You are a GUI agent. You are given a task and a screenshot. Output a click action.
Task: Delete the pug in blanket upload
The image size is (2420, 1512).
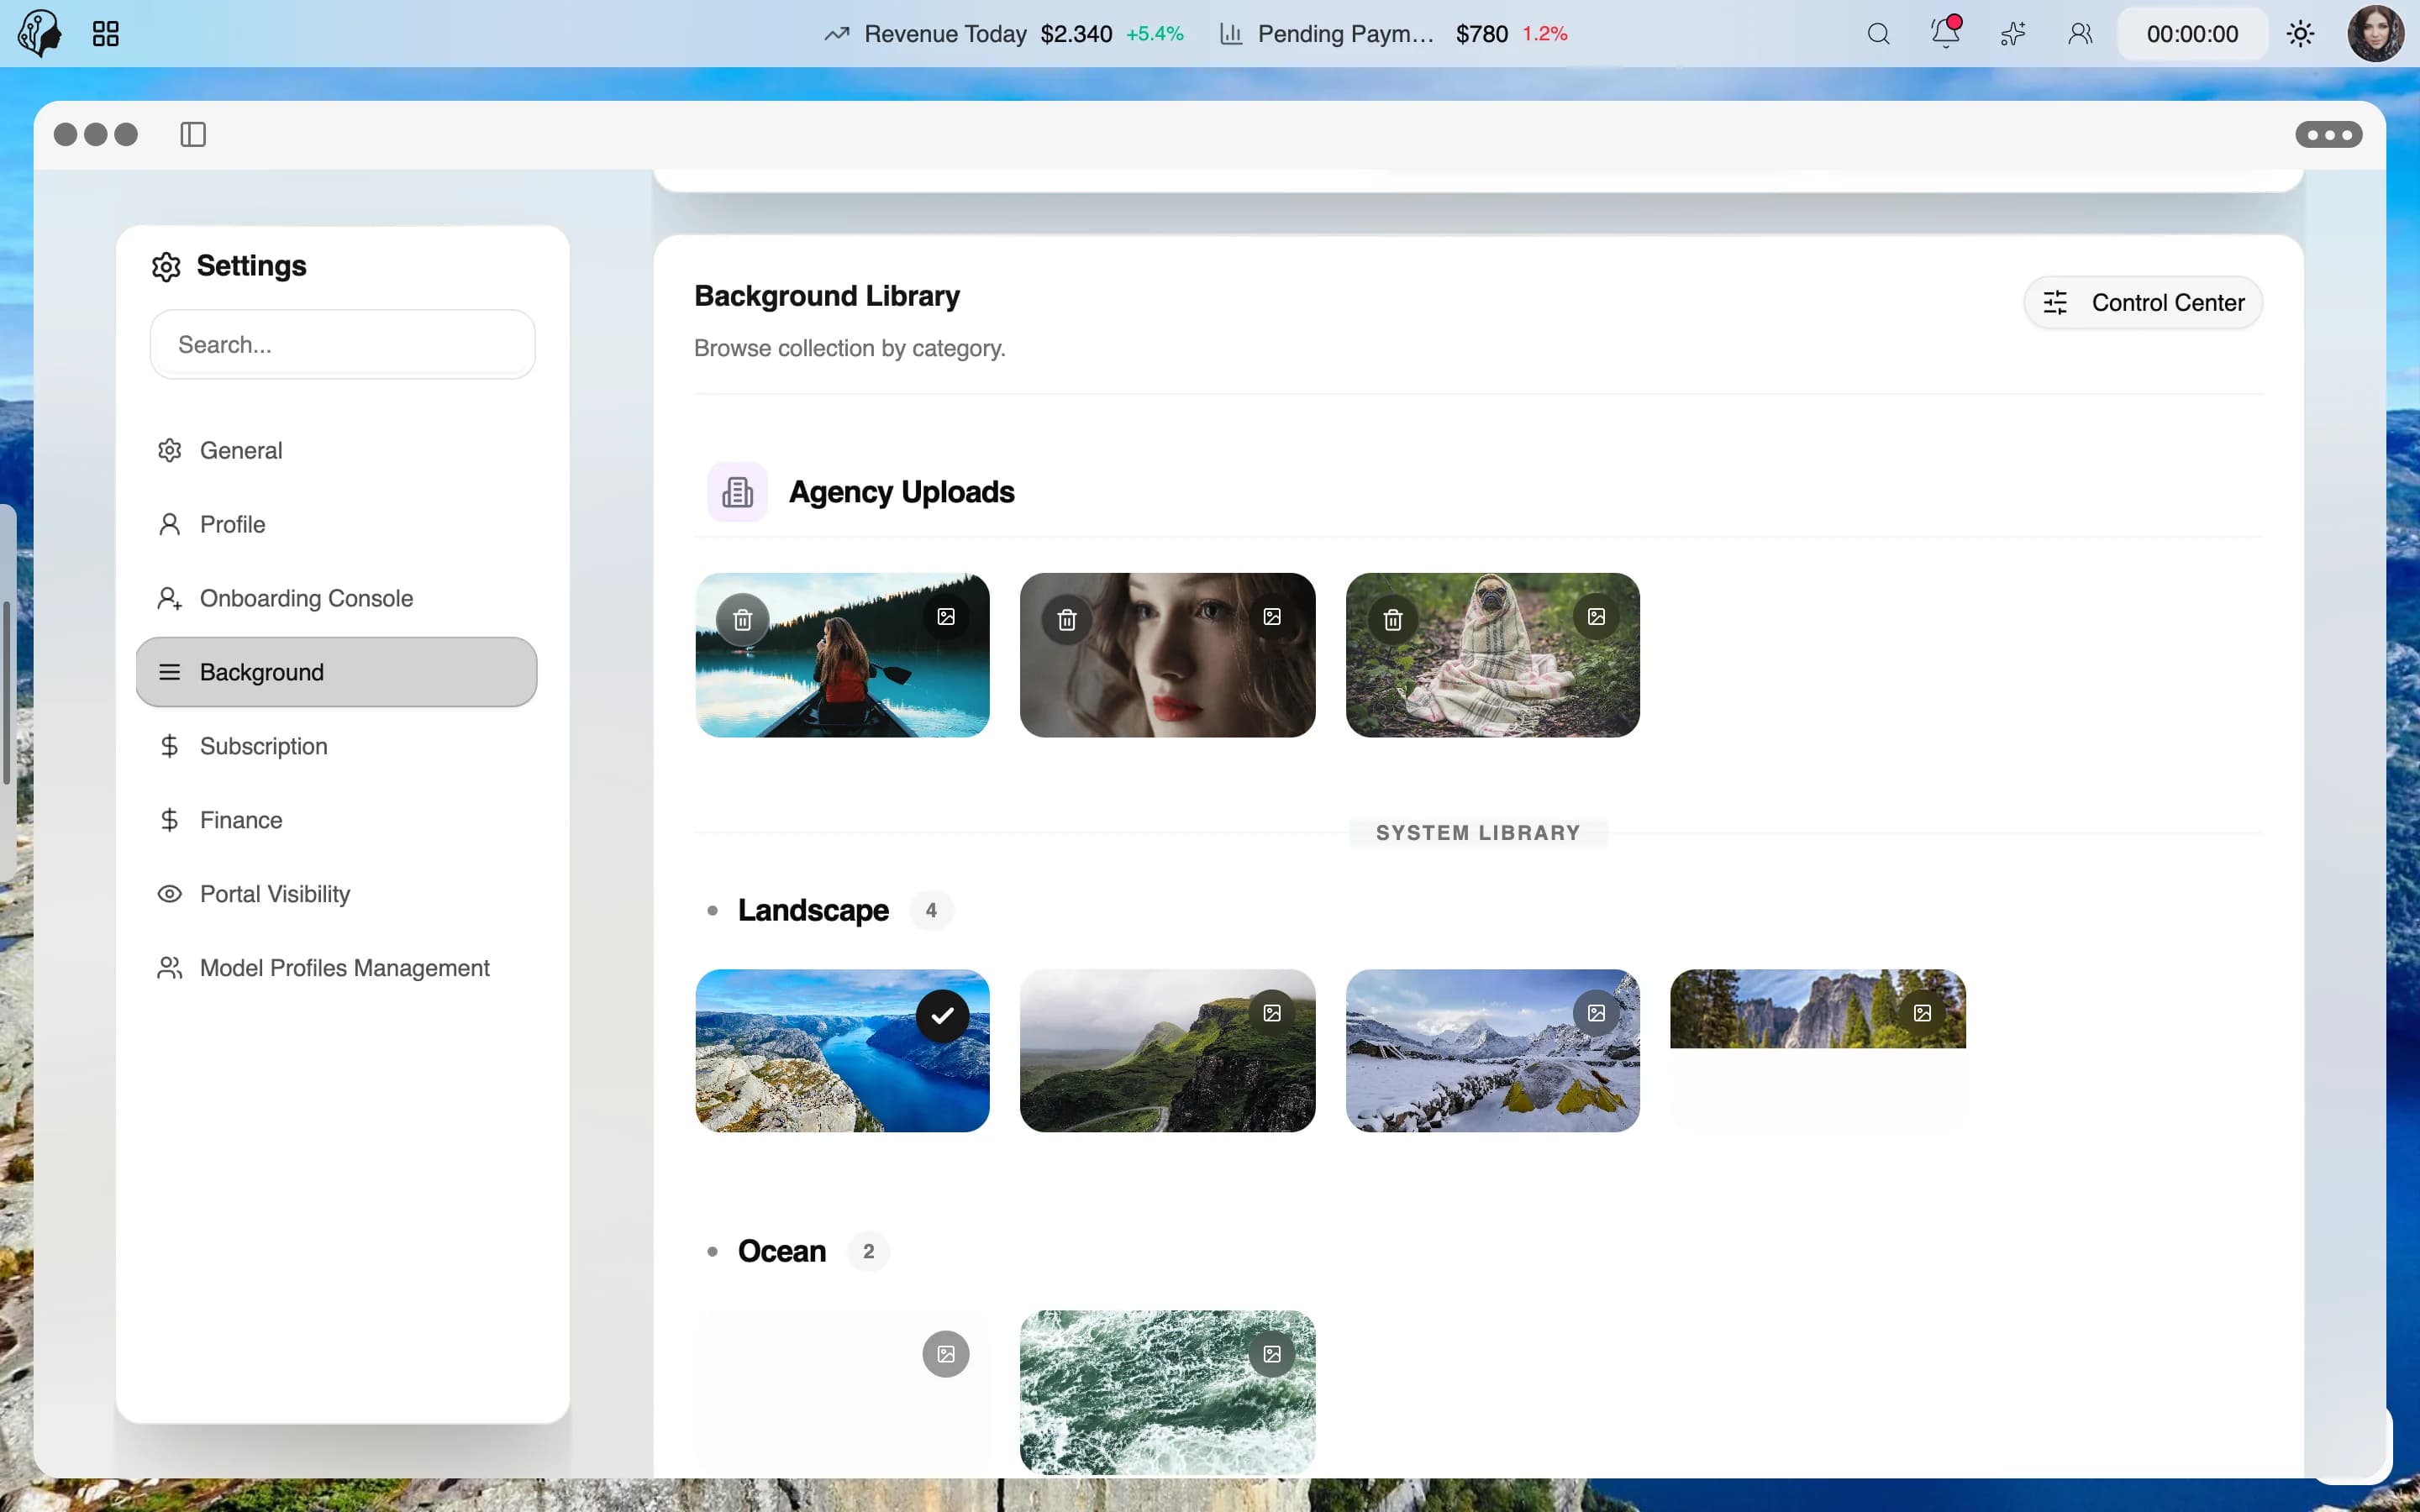point(1393,620)
